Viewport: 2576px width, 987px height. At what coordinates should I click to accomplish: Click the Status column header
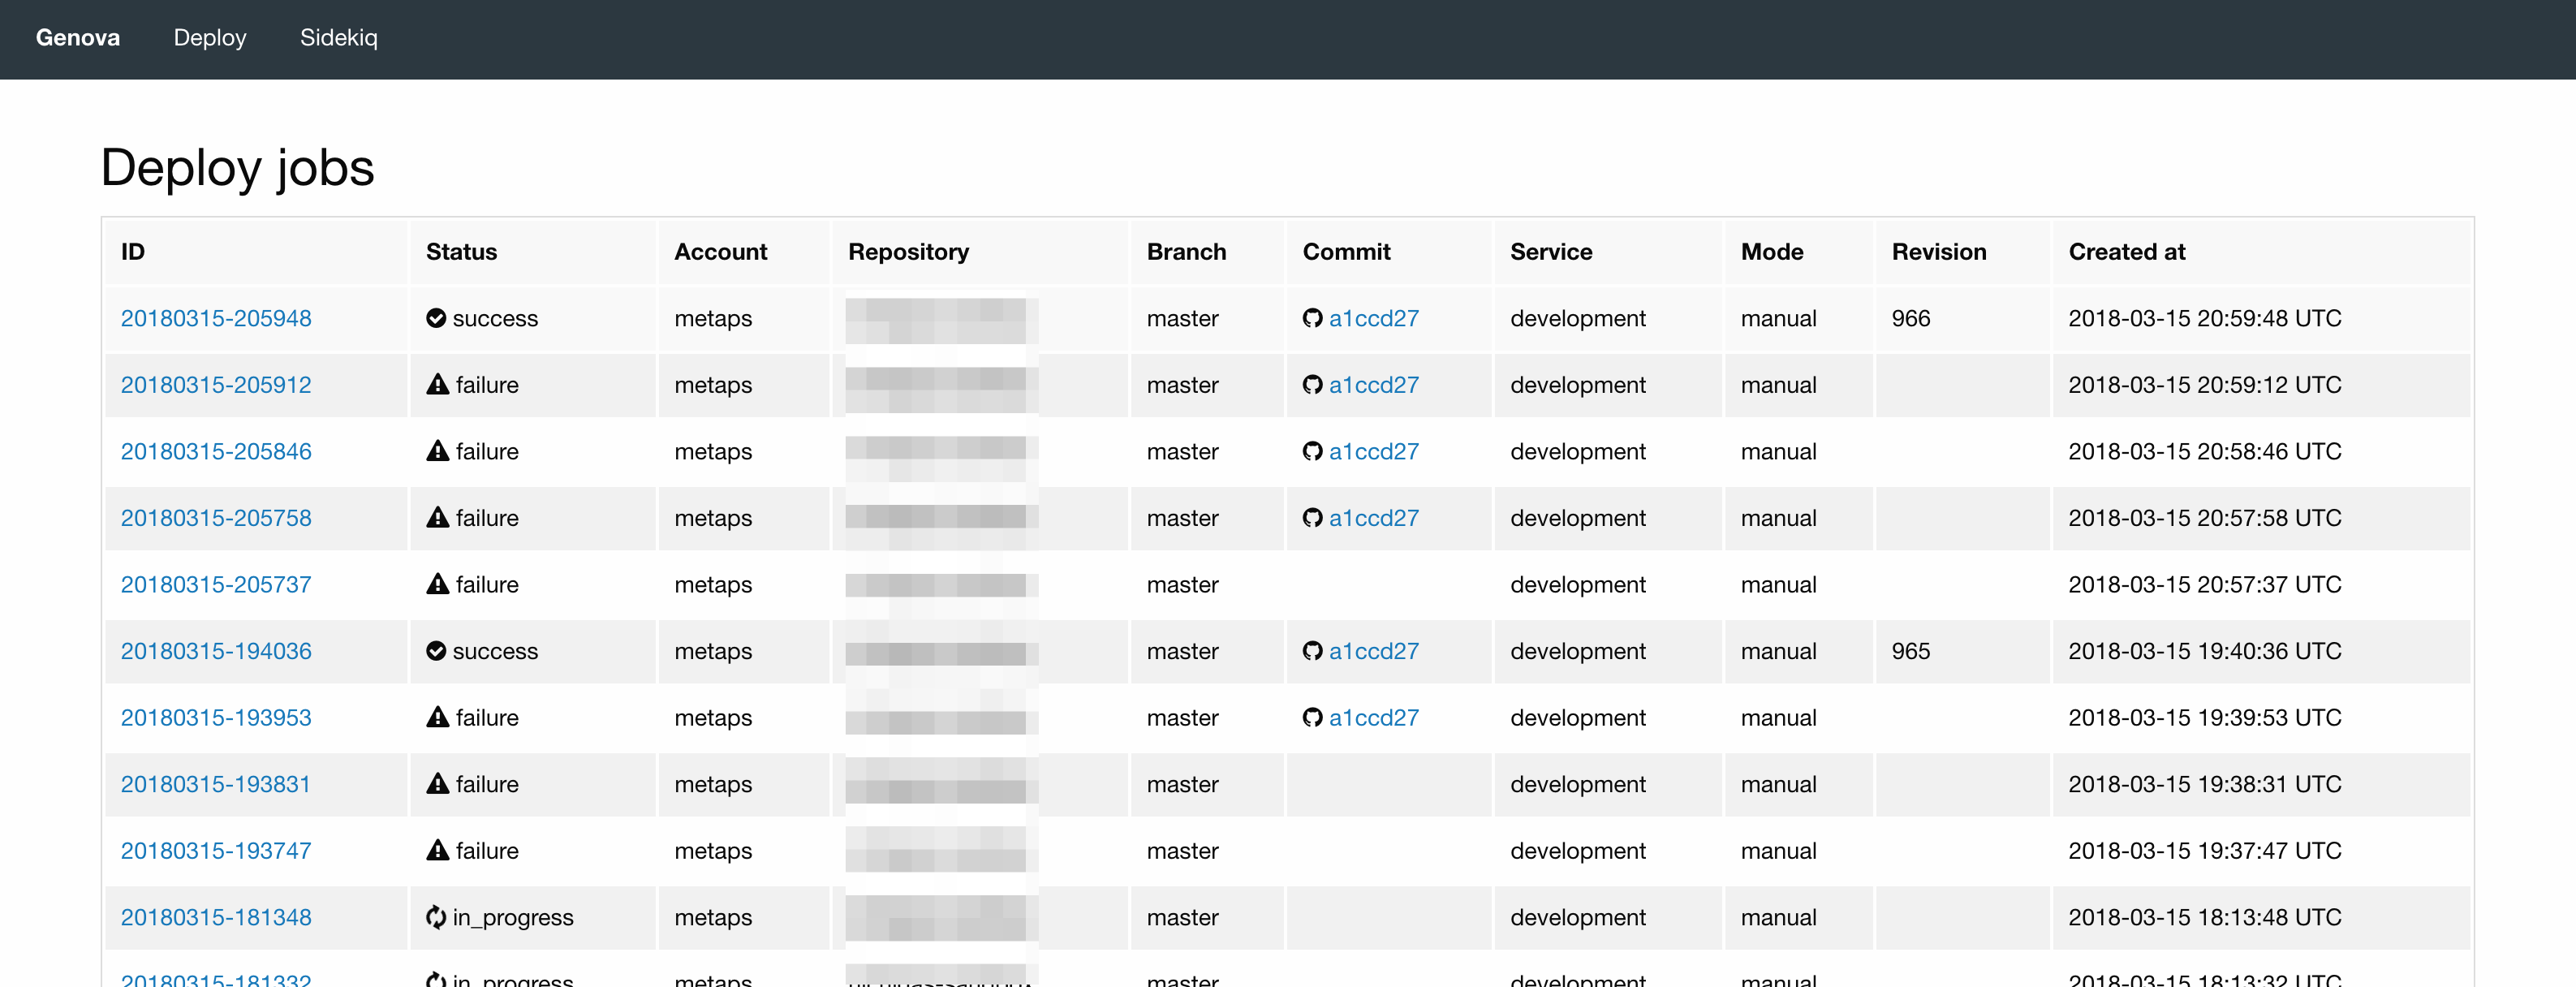click(x=461, y=252)
